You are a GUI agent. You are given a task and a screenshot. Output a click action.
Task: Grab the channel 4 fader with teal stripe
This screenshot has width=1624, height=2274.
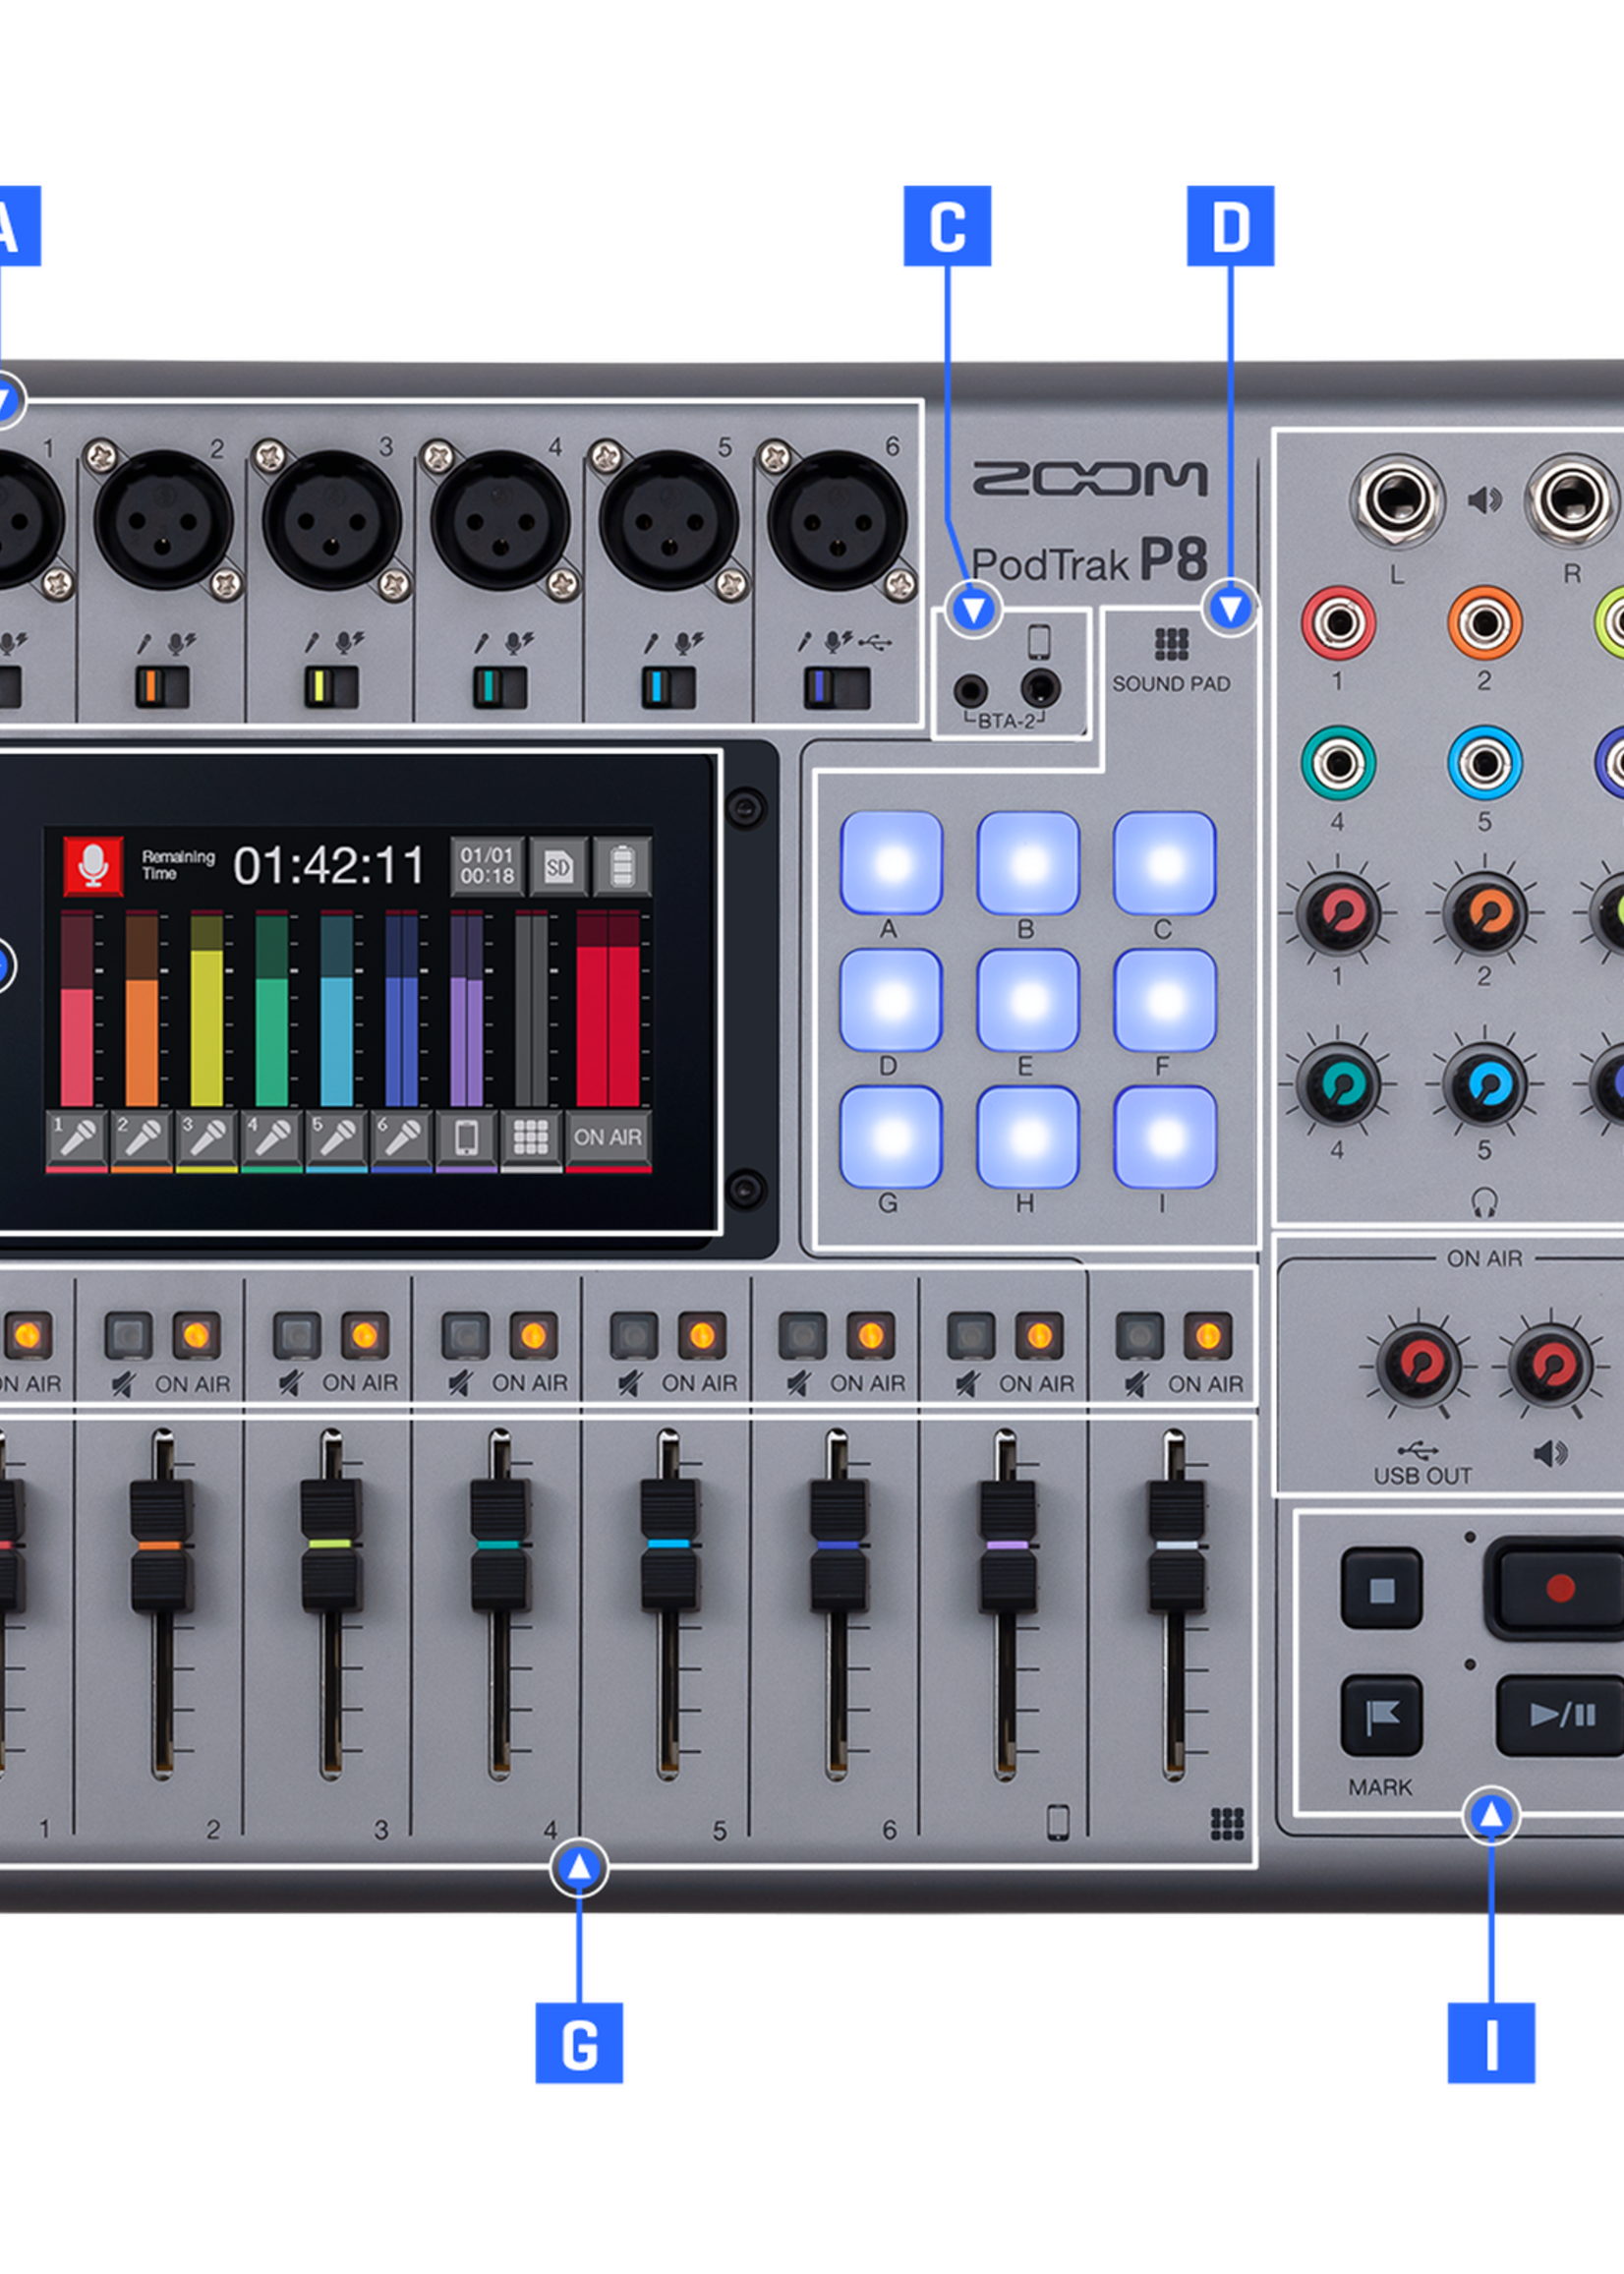pos(500,1545)
